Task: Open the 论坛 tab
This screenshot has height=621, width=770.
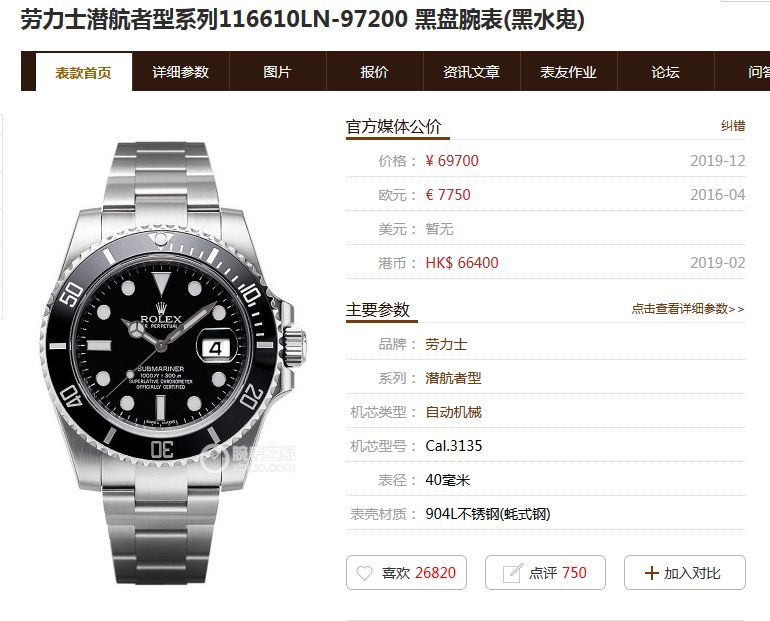Action: [665, 72]
